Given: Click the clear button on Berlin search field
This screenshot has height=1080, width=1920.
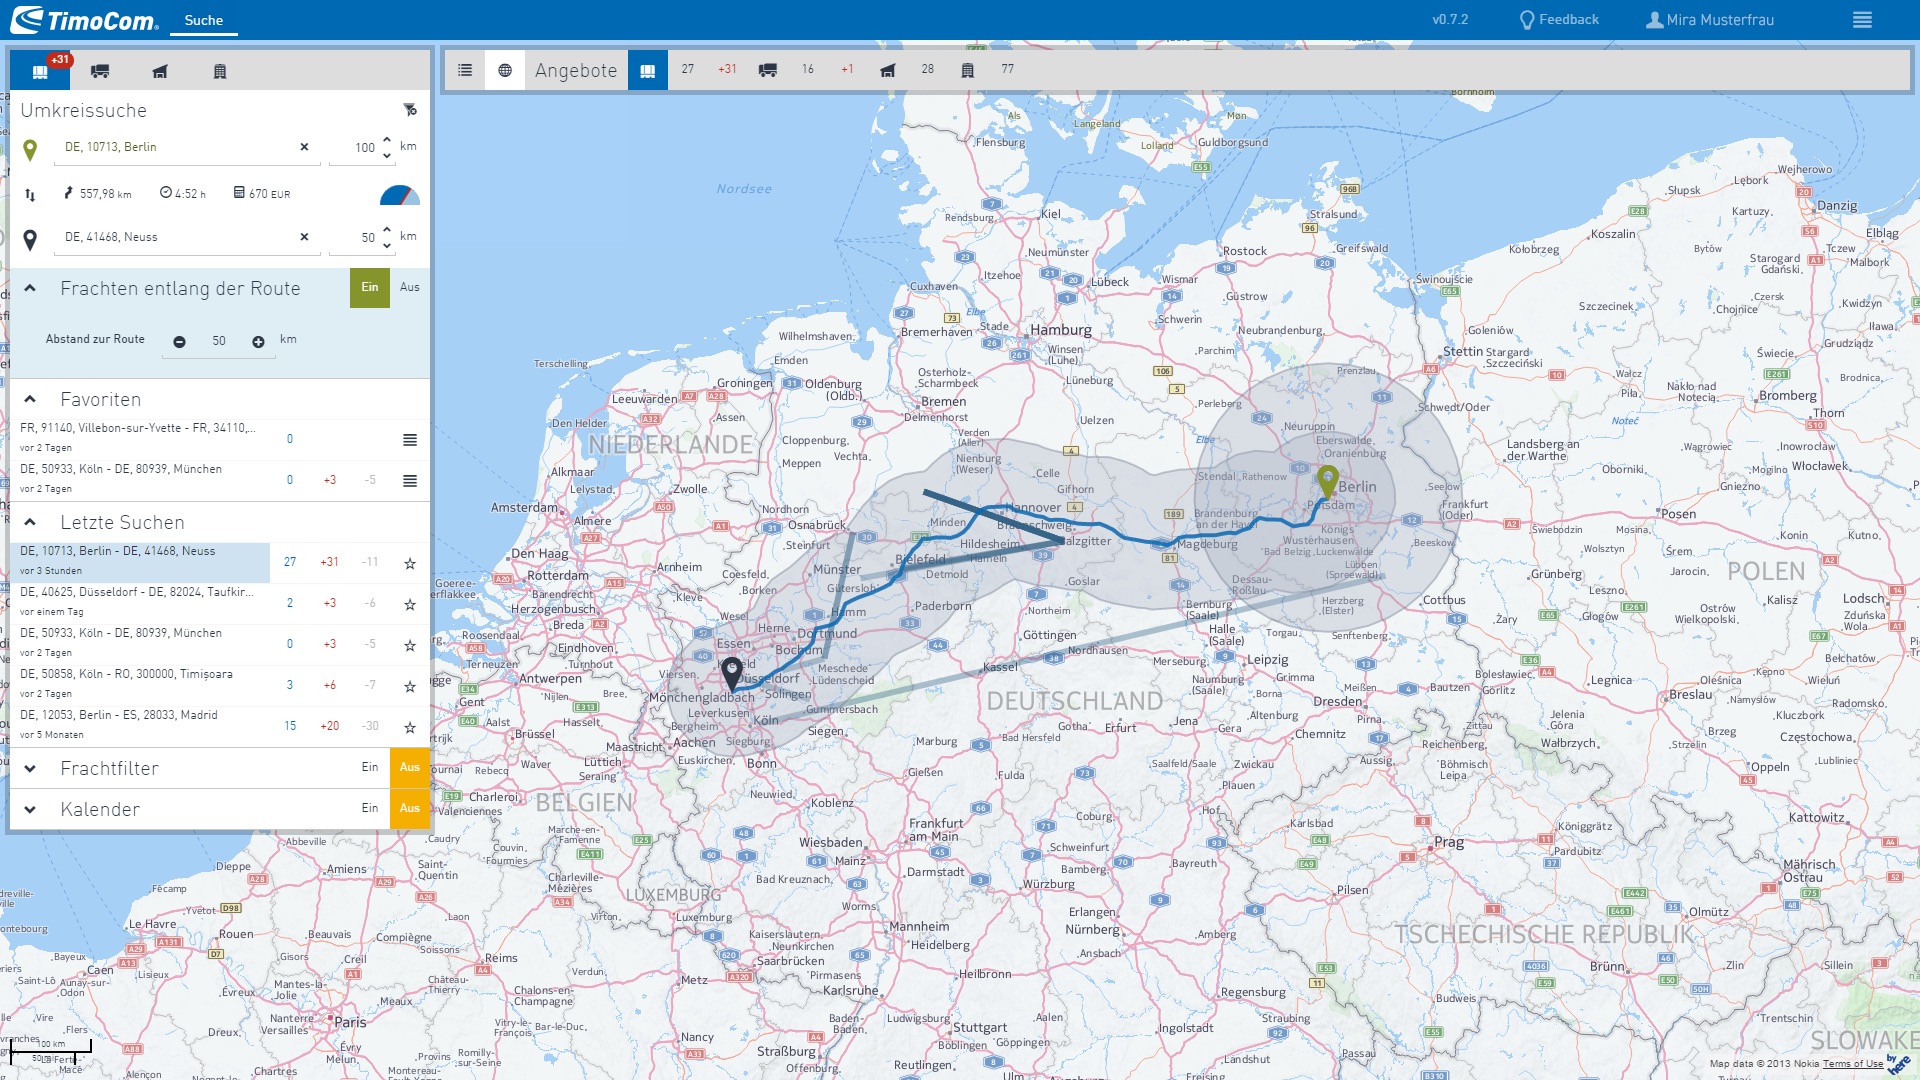Looking at the screenshot, I should point(305,148).
